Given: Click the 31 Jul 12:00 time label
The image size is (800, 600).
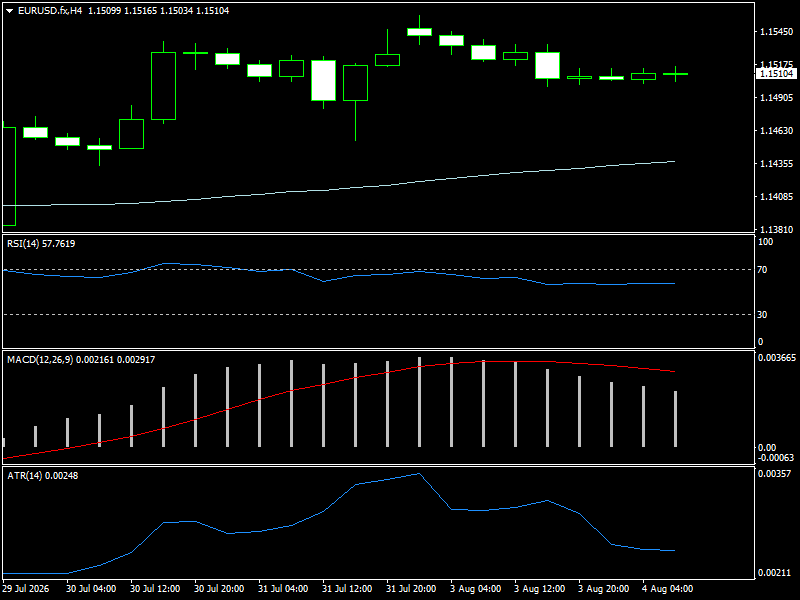Looking at the screenshot, I should click(347, 589).
